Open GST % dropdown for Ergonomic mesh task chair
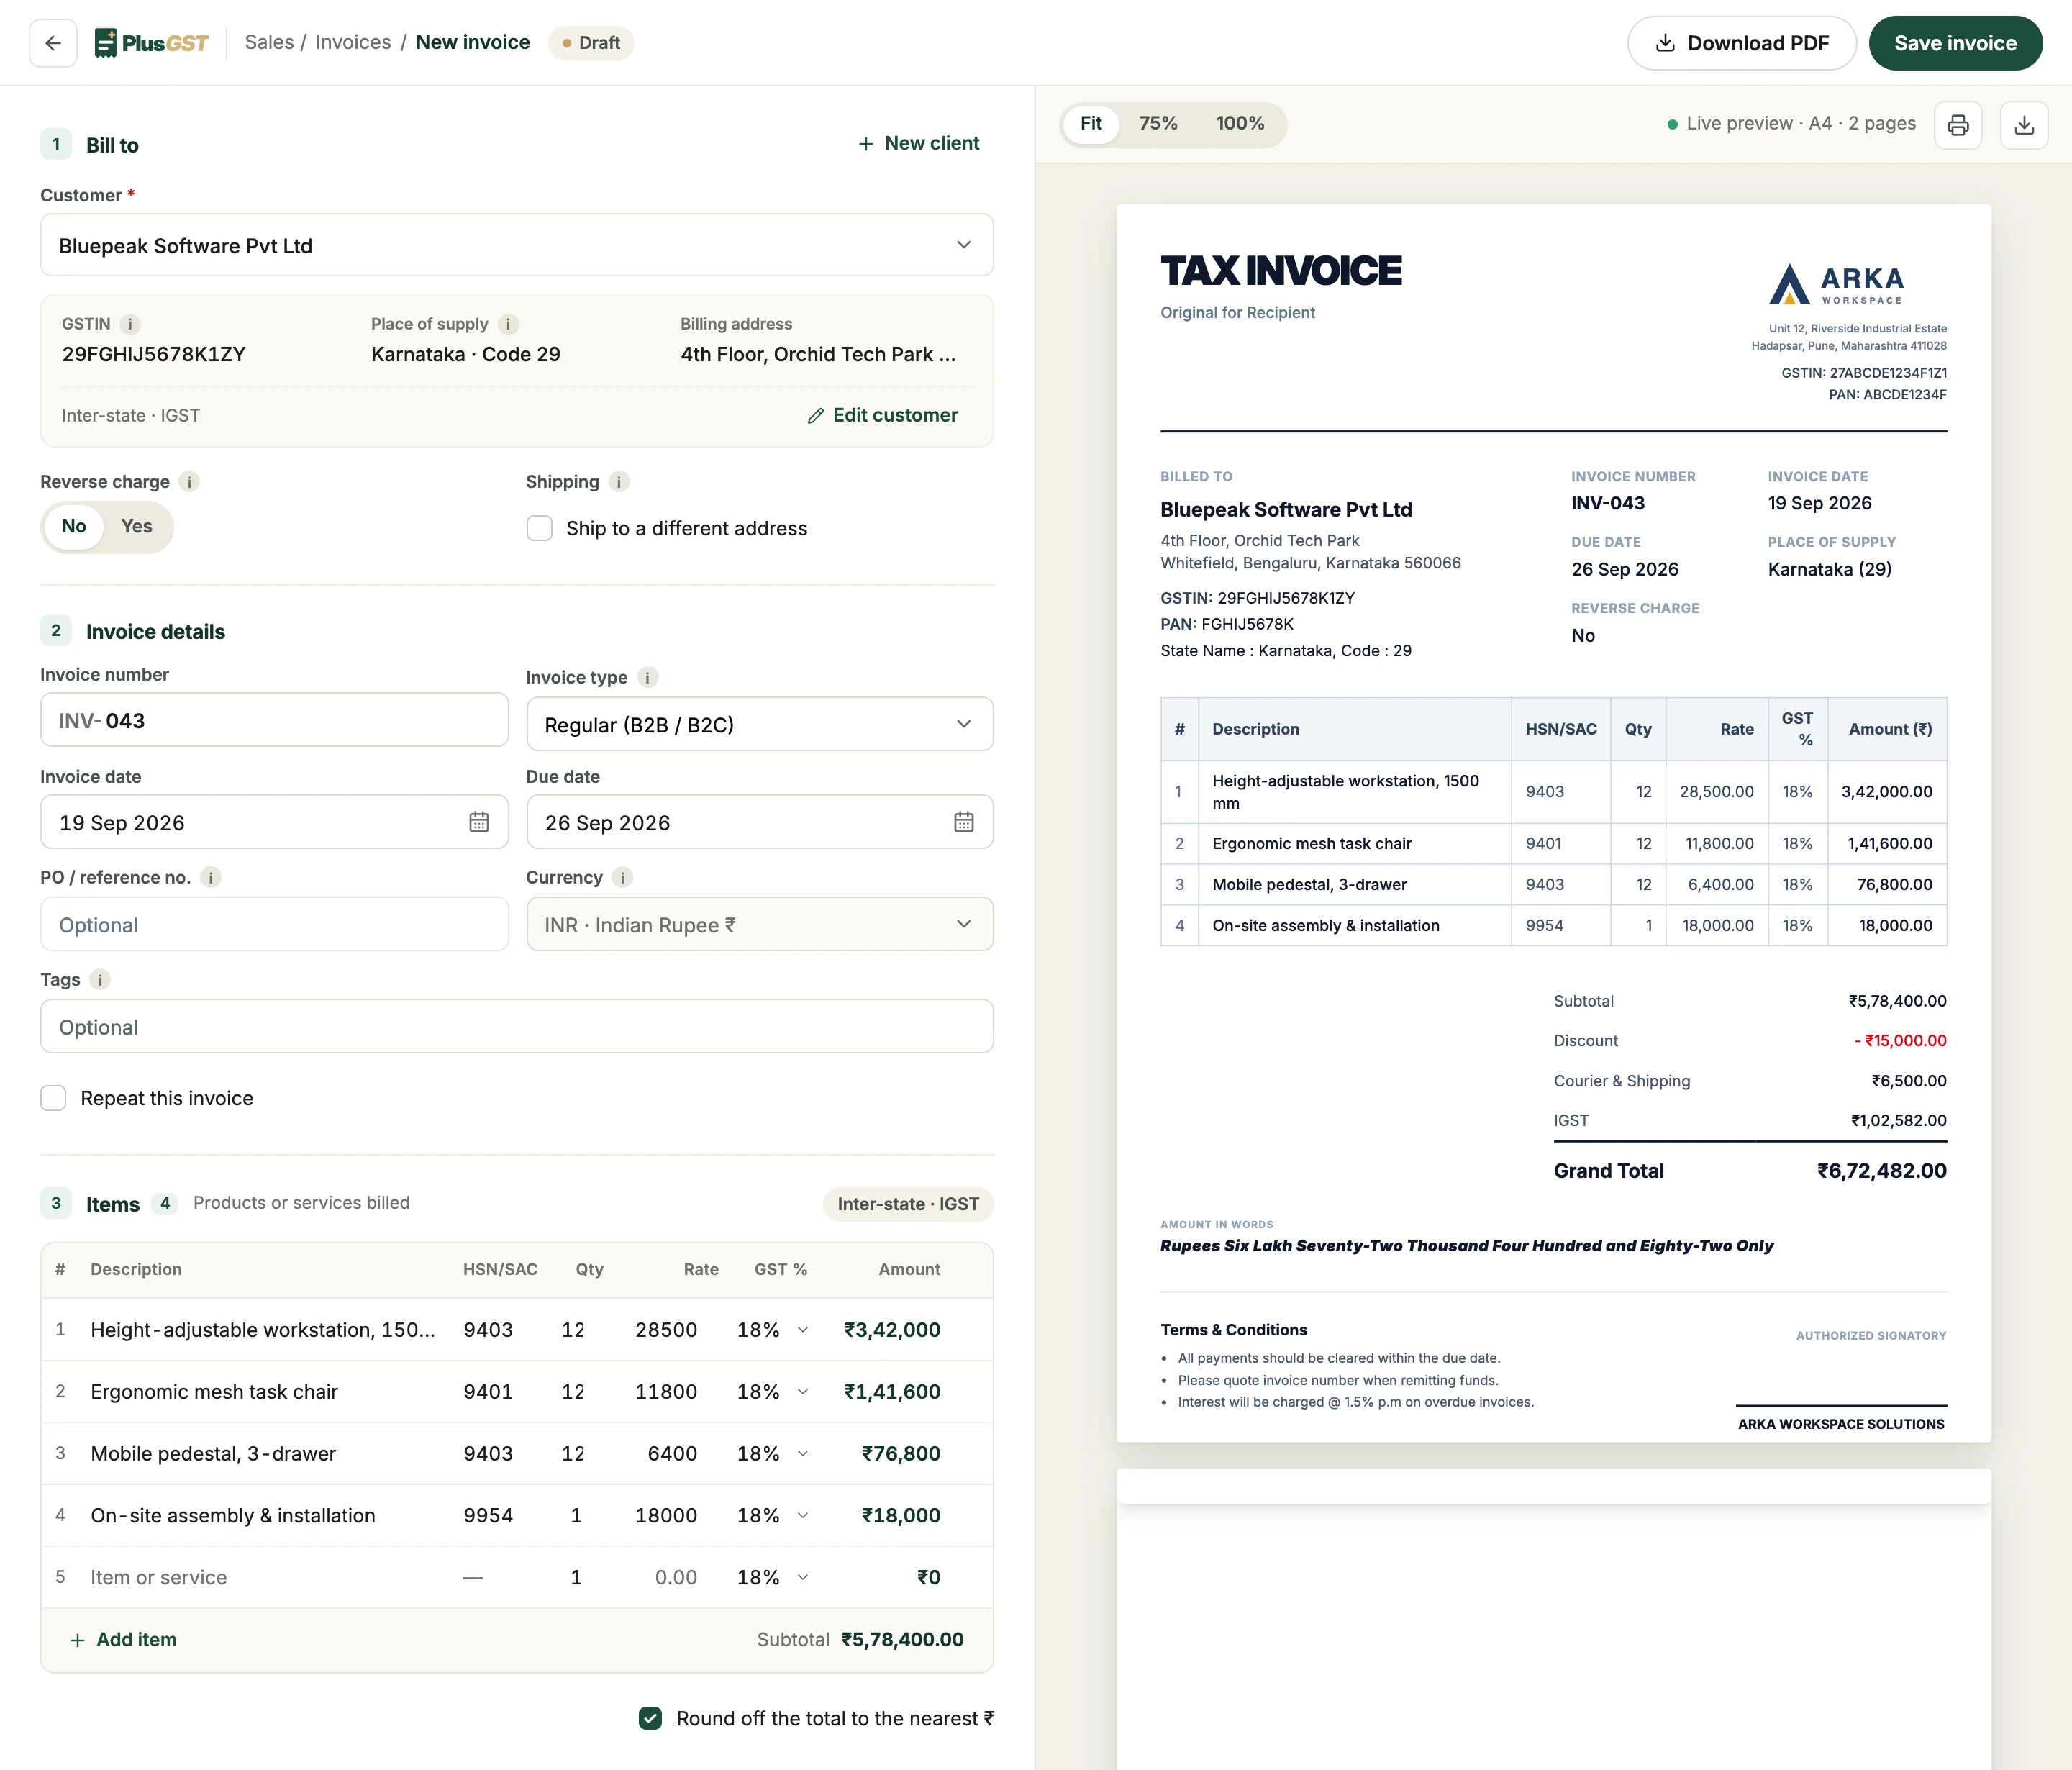 pyautogui.click(x=773, y=1391)
